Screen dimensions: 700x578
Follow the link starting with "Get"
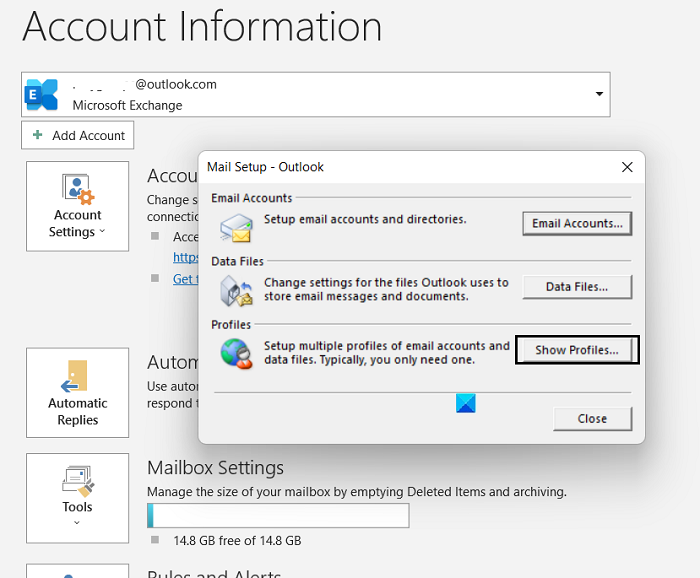click(184, 279)
